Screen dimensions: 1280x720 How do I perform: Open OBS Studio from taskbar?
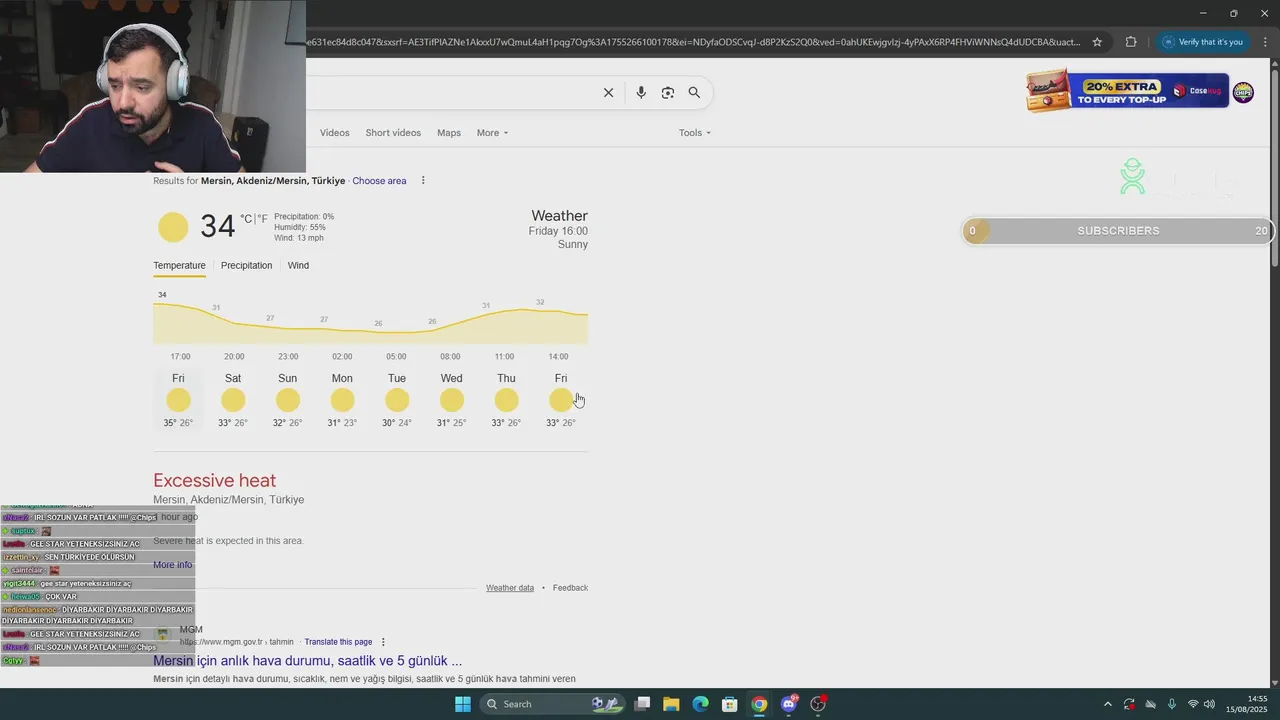(818, 704)
